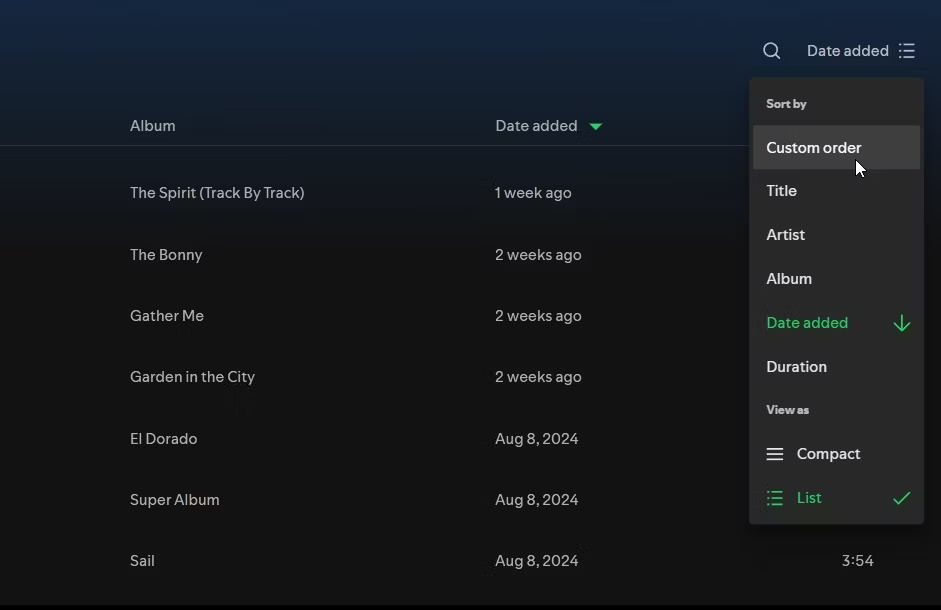Viewport: 941px width, 610px height.
Task: Click the List view bullet icon
Action: pyautogui.click(x=775, y=497)
